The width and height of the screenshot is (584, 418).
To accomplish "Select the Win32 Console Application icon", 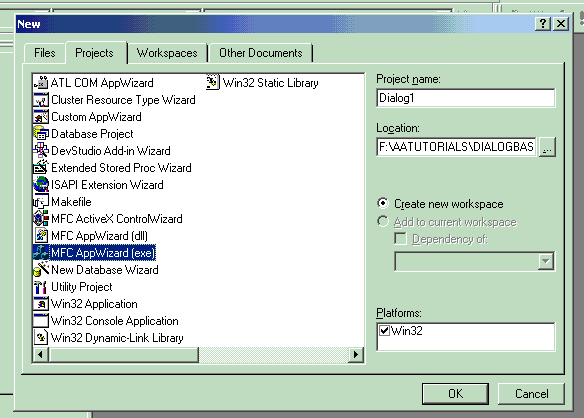I will pos(41,321).
